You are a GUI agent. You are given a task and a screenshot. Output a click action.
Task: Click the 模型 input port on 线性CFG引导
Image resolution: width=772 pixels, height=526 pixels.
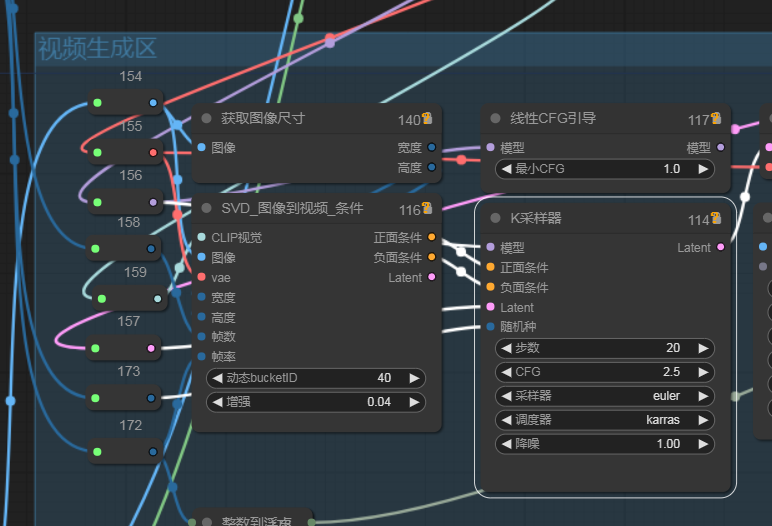pyautogui.click(x=490, y=147)
